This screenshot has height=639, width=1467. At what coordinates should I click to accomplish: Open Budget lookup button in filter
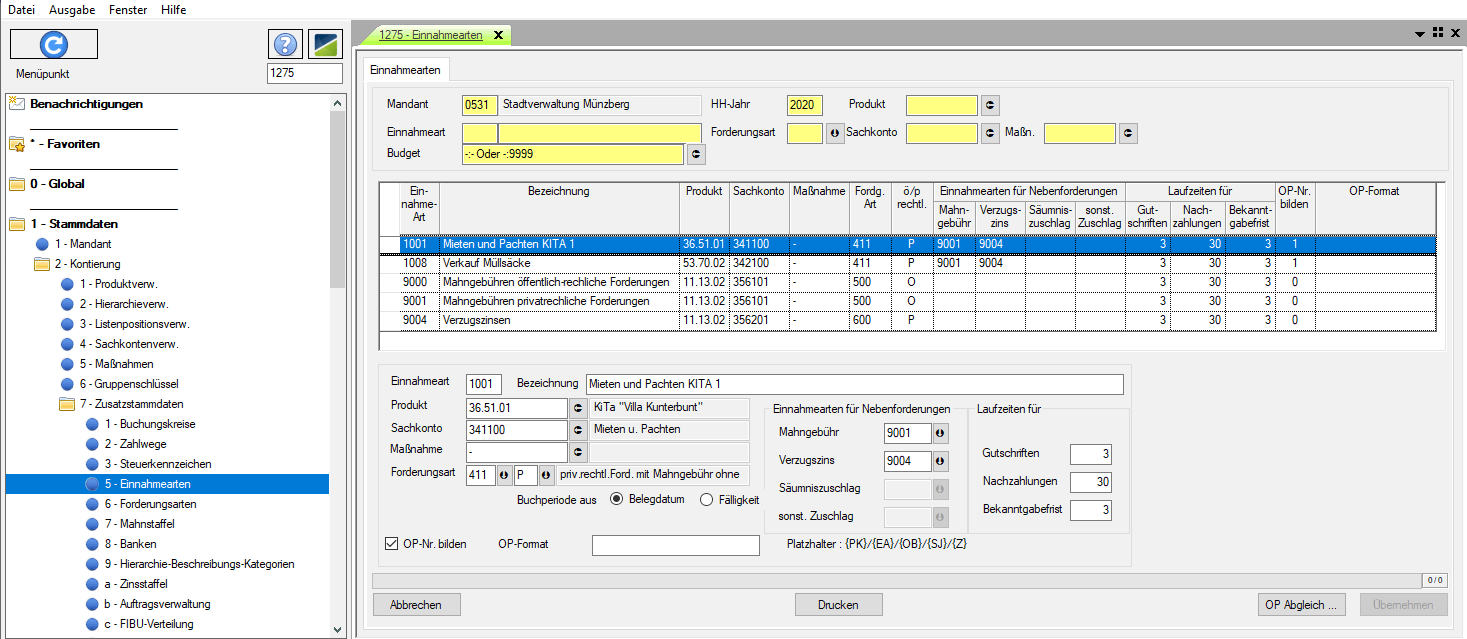[696, 154]
